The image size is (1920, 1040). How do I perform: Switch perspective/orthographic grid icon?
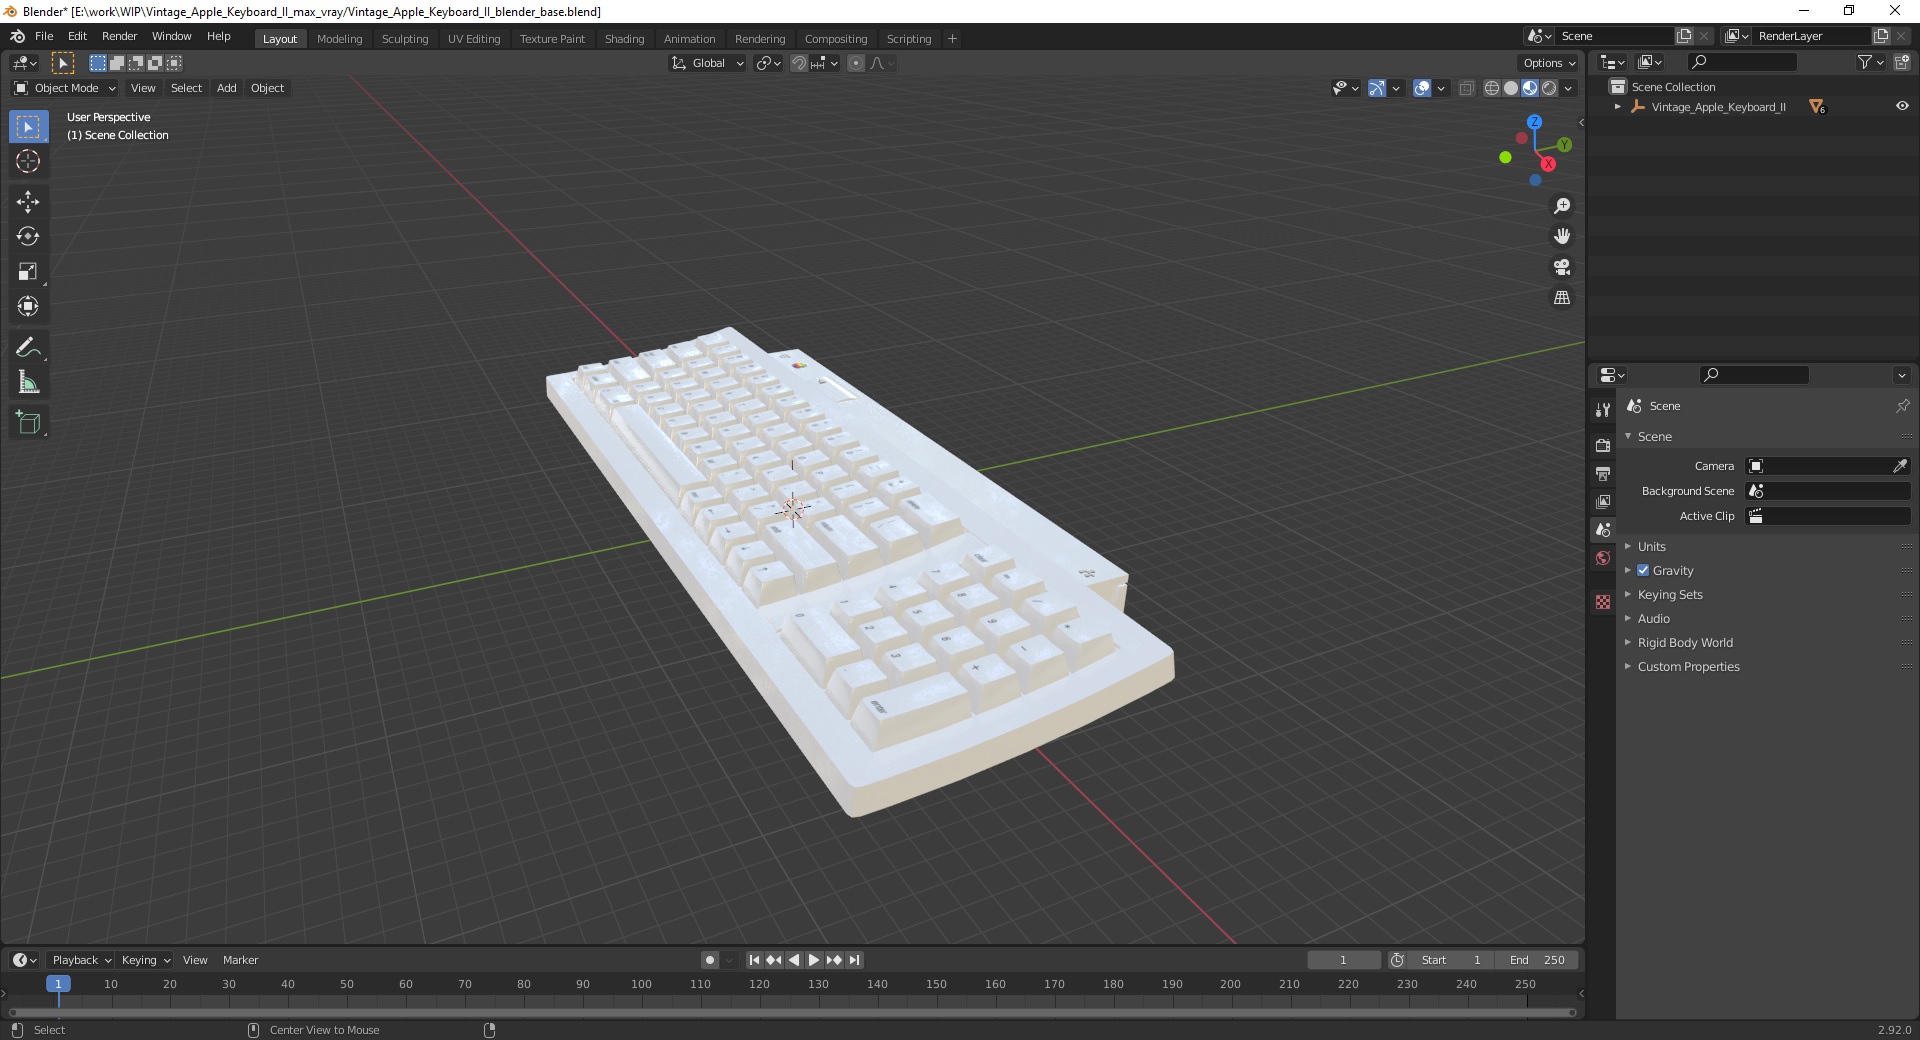point(1562,298)
